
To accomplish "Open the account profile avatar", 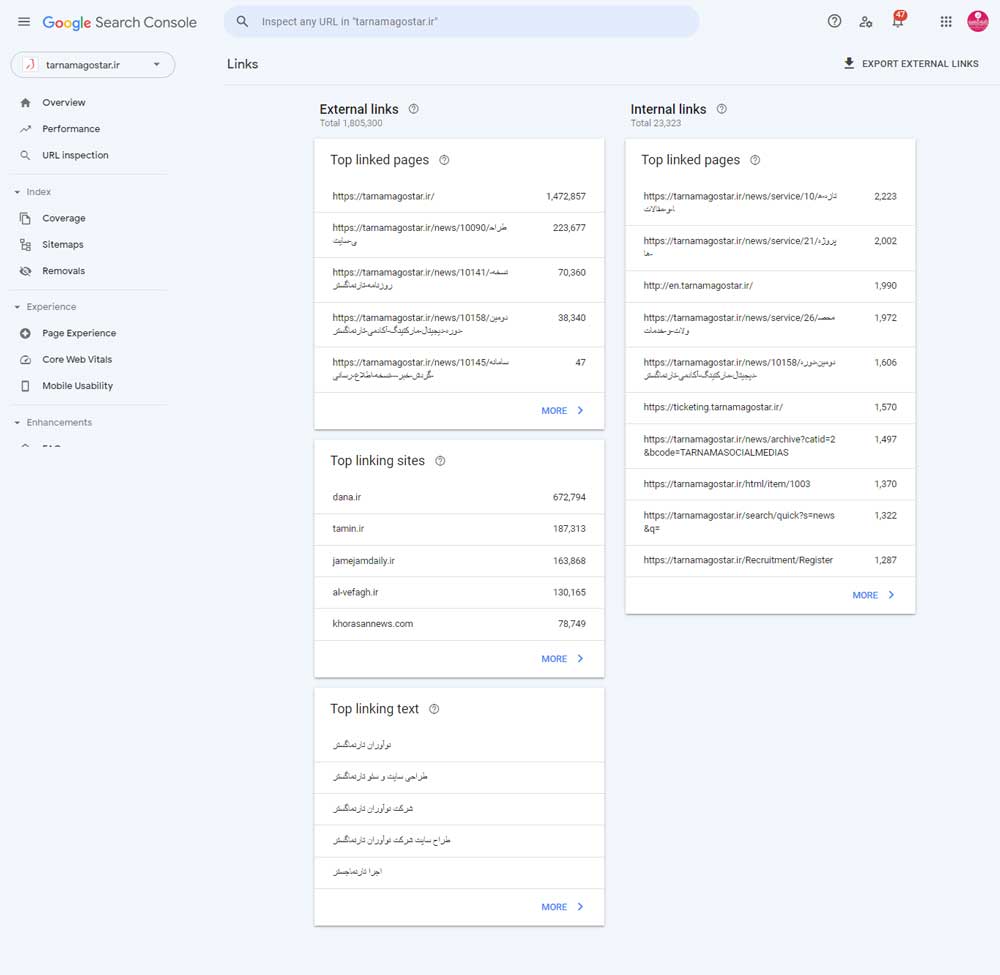I will tap(977, 21).
